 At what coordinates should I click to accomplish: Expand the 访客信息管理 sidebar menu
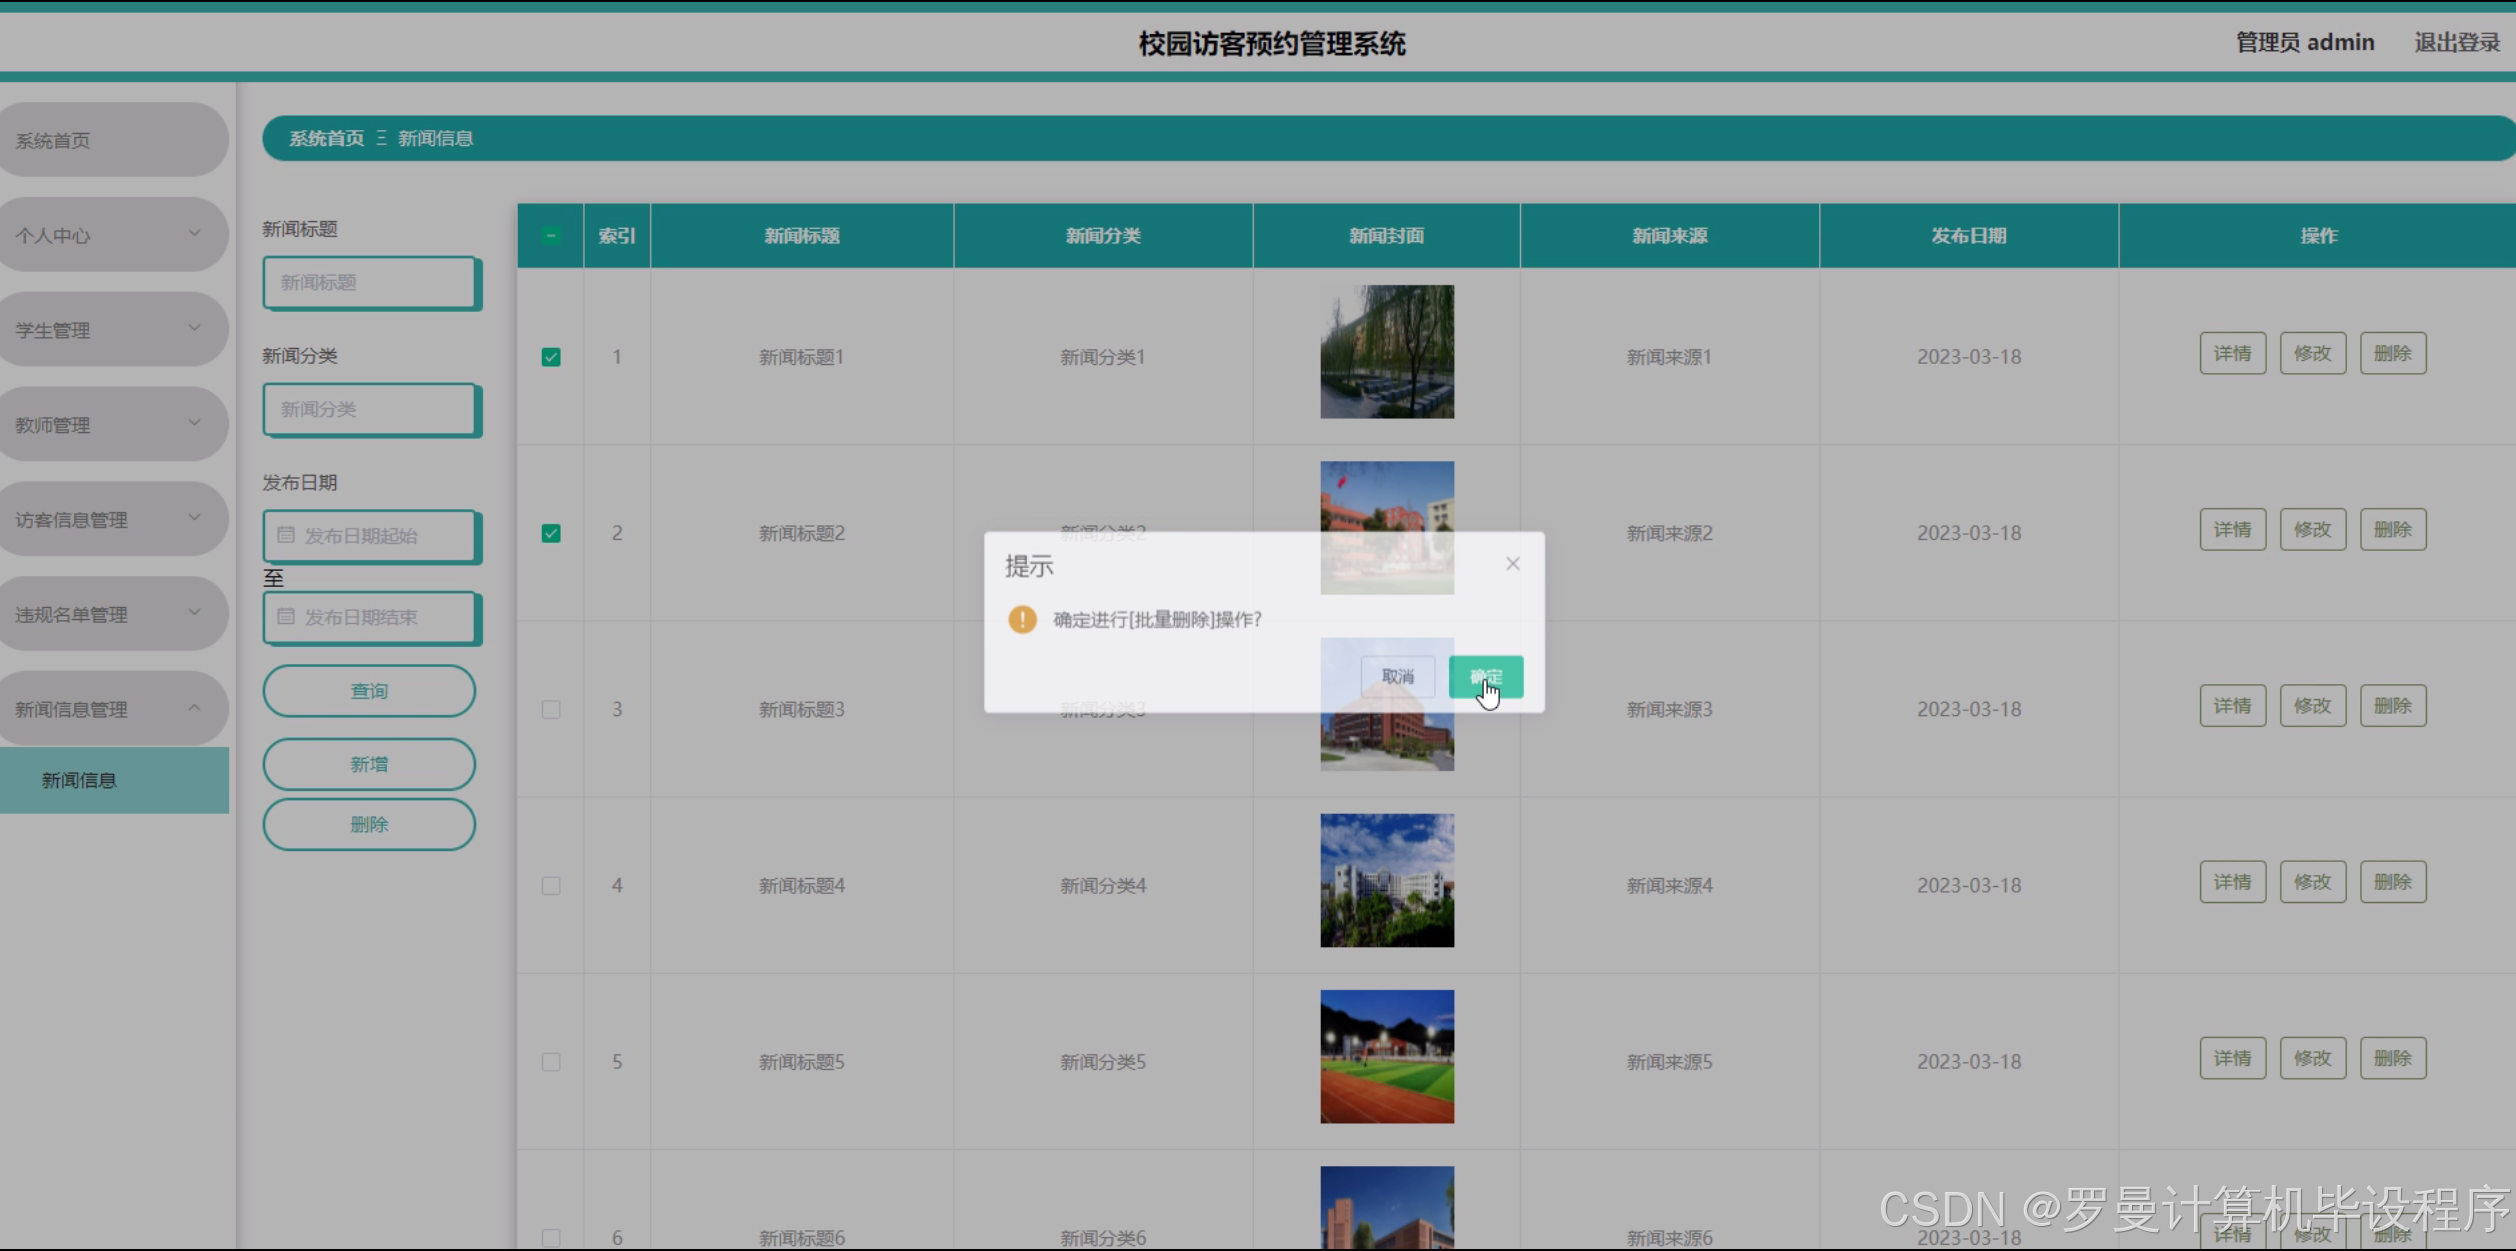click(x=112, y=519)
